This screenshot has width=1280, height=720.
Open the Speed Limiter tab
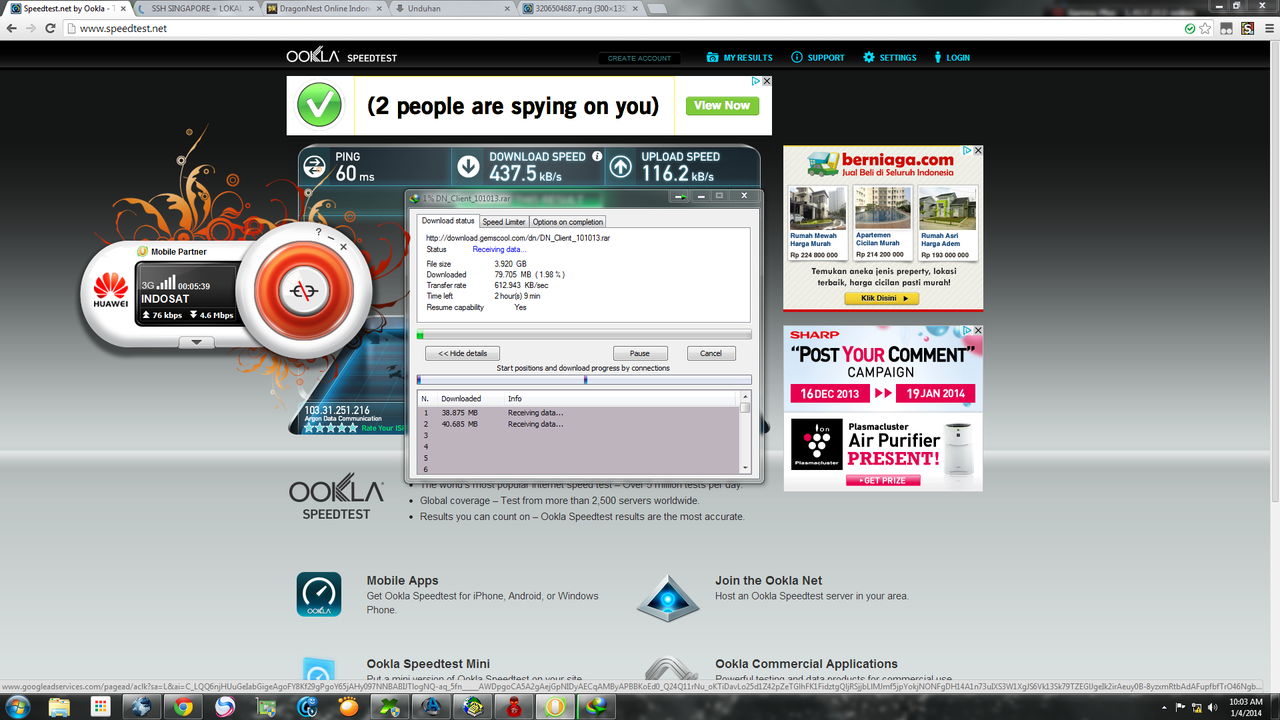point(504,222)
